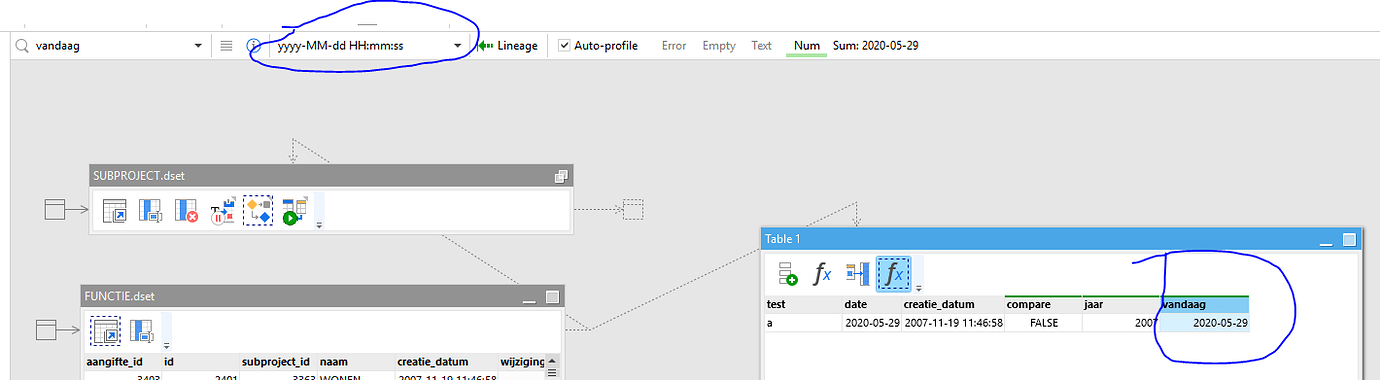Screen dimensions: 1380x380
Task: Click the remove-column icon in SUBPROJECT.dset
Action: 186,210
